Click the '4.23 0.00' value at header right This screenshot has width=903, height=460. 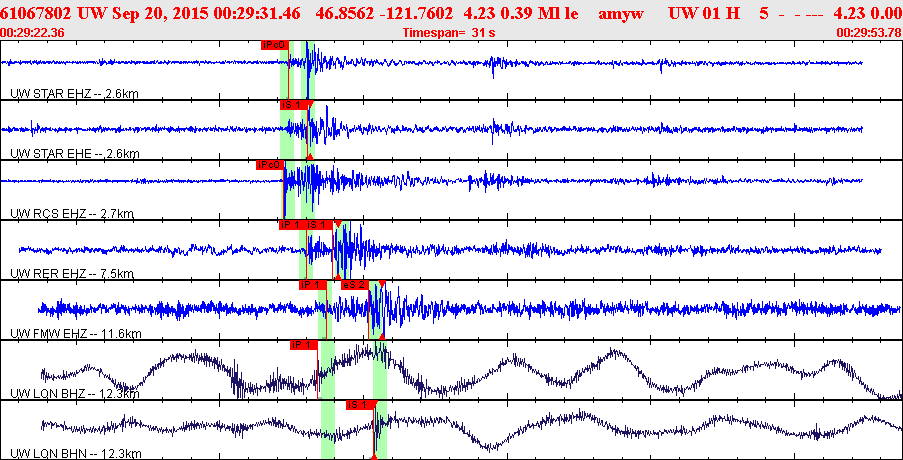click(x=868, y=13)
